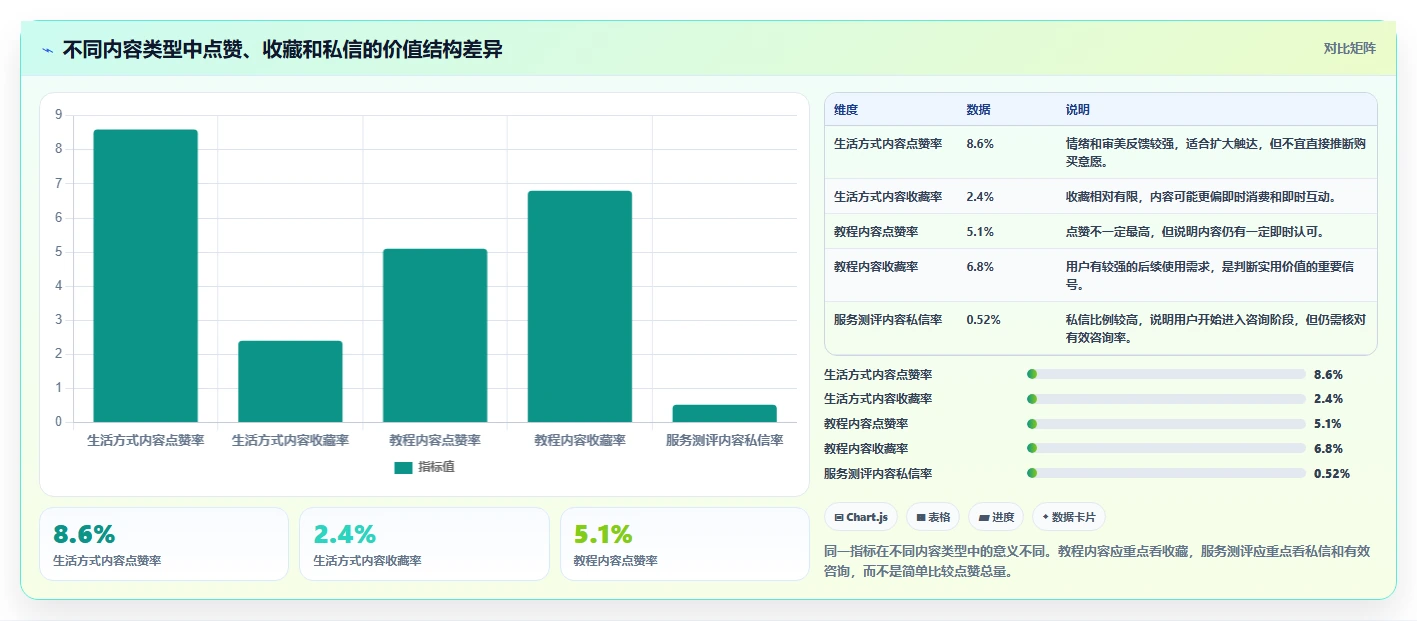Click the summary paragraph starting 同一指标
This screenshot has height=621, width=1417.
(1097, 561)
